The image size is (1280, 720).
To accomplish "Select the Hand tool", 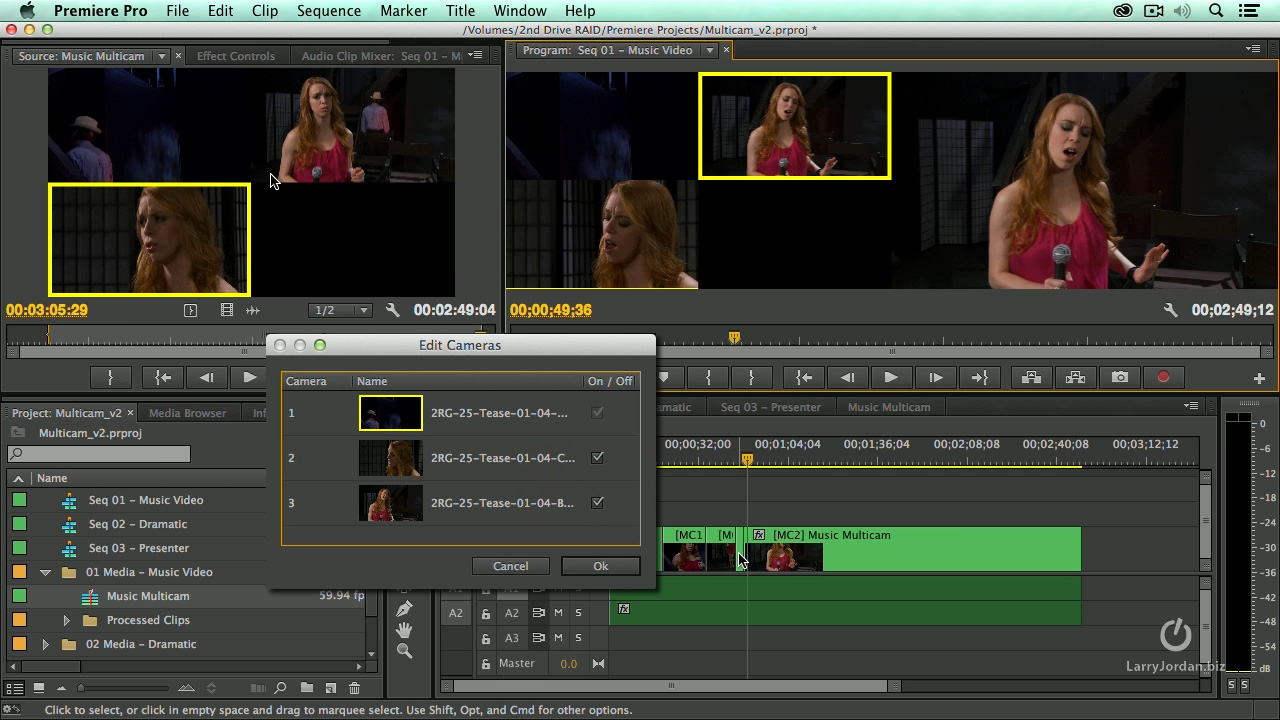I will pos(404,630).
